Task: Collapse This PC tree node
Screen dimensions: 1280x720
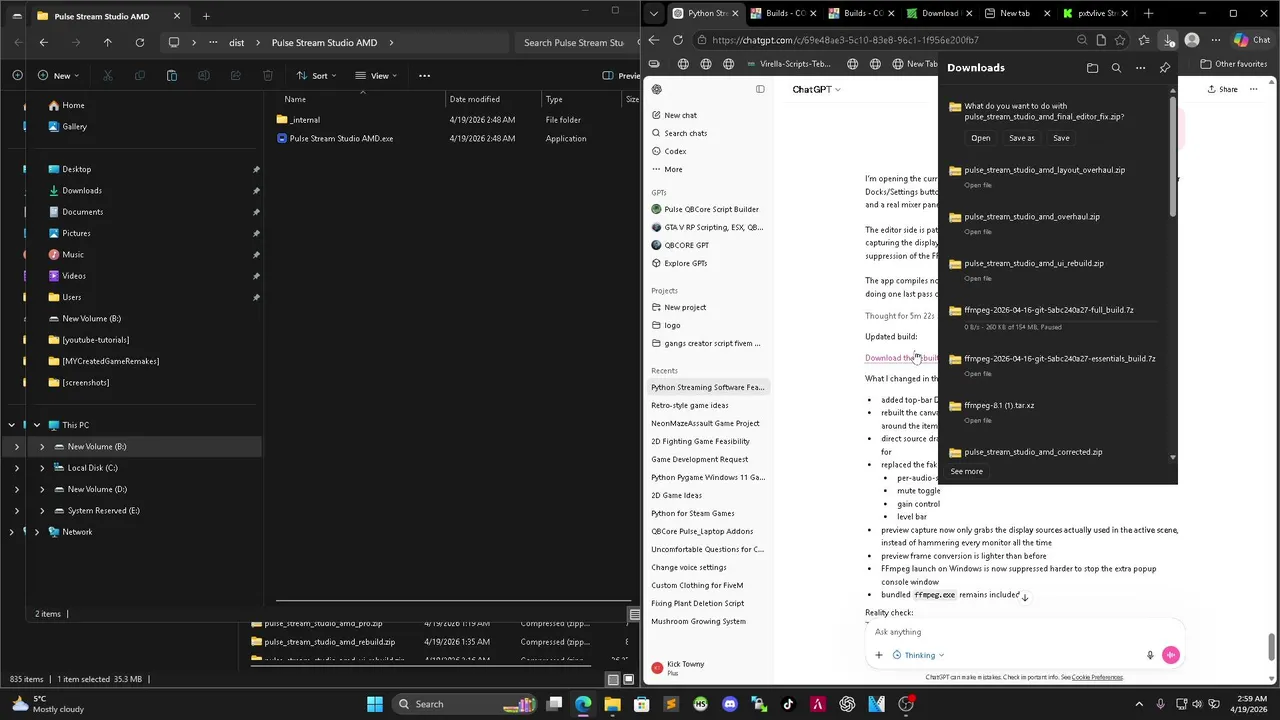Action: [x=37, y=425]
